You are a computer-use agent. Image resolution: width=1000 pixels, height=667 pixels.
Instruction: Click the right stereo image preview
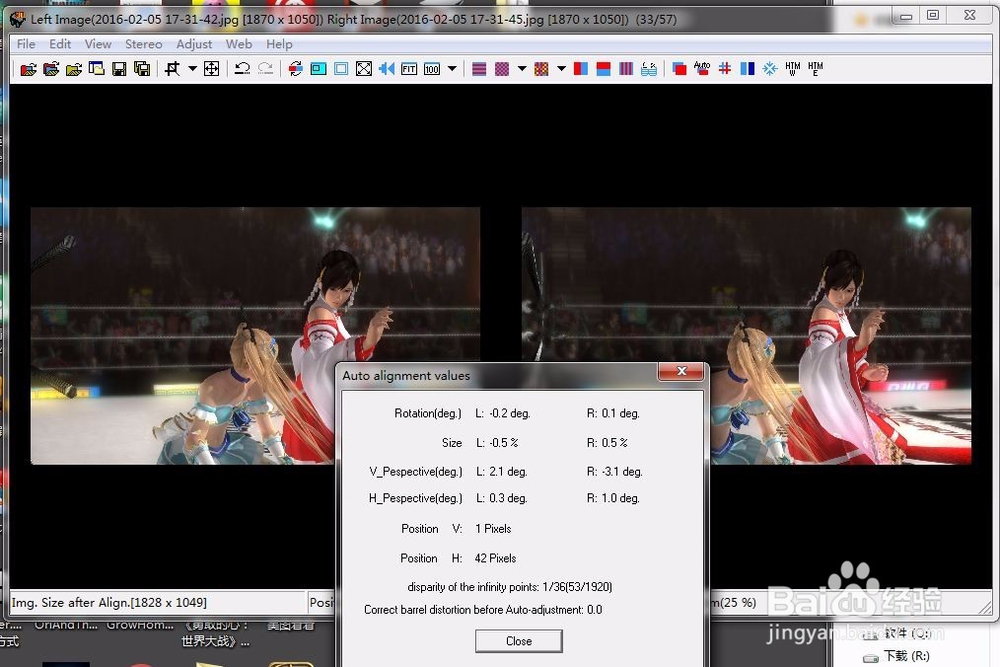tap(746, 335)
